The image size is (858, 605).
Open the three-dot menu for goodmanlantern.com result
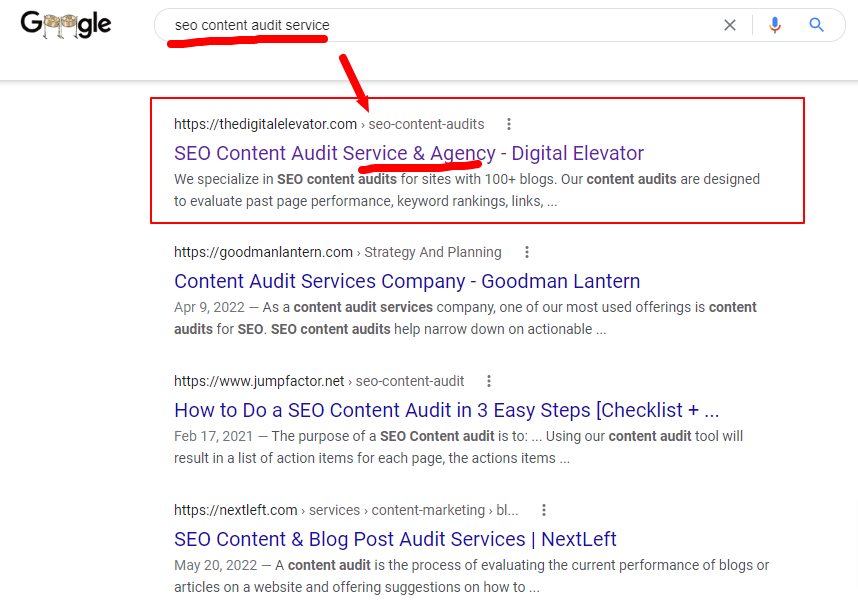pos(527,252)
